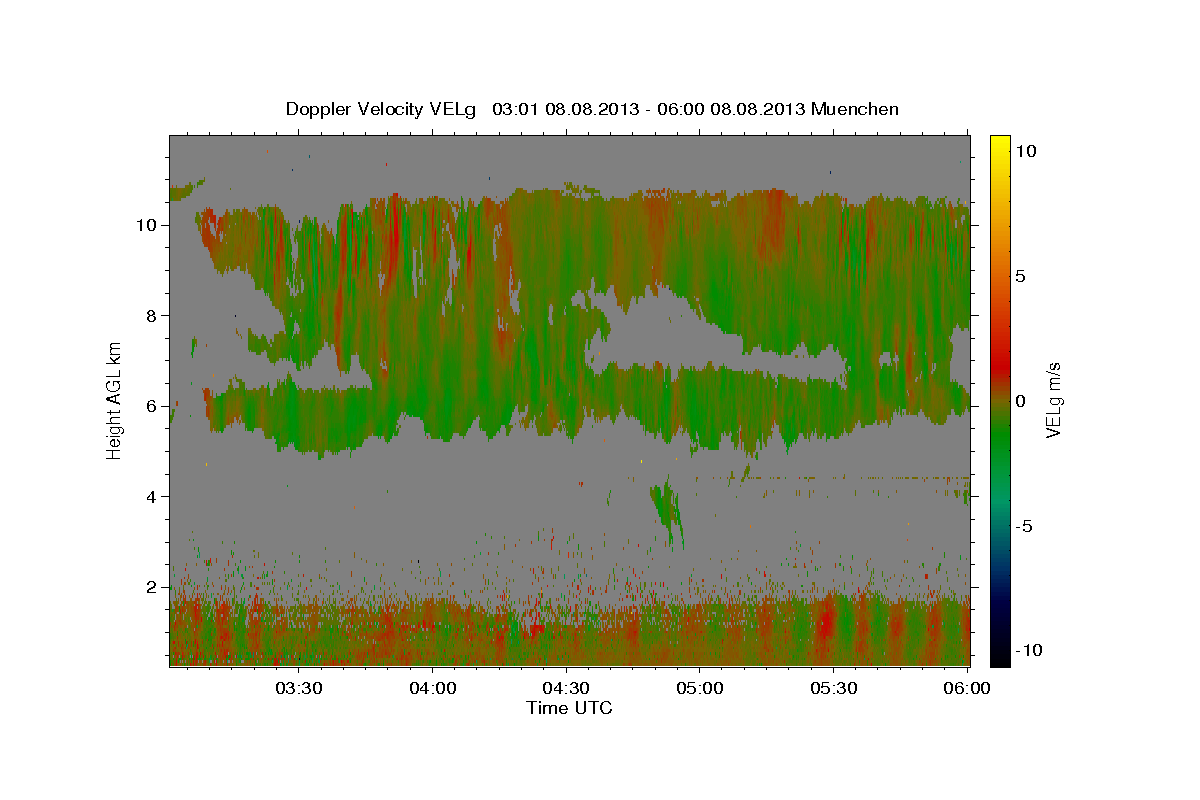The height and width of the screenshot is (800, 1200).
Task: Click the colorbar tick label 10
Action: click(x=1025, y=150)
